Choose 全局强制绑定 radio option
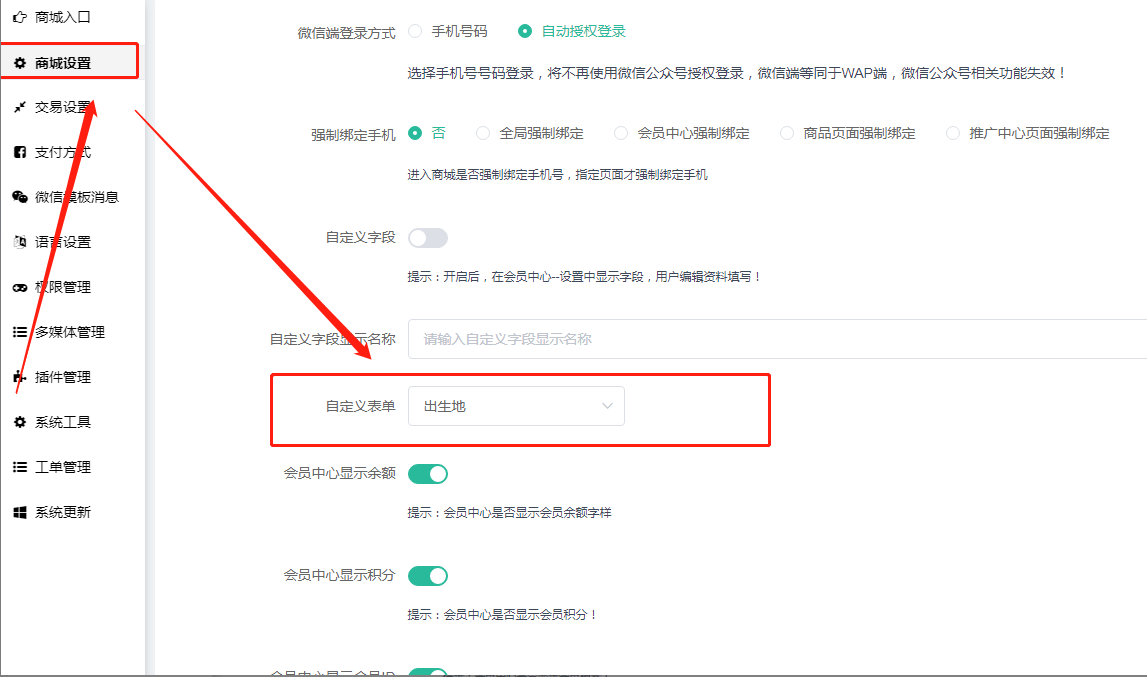Viewport: 1147px width, 677px height. 483,133
